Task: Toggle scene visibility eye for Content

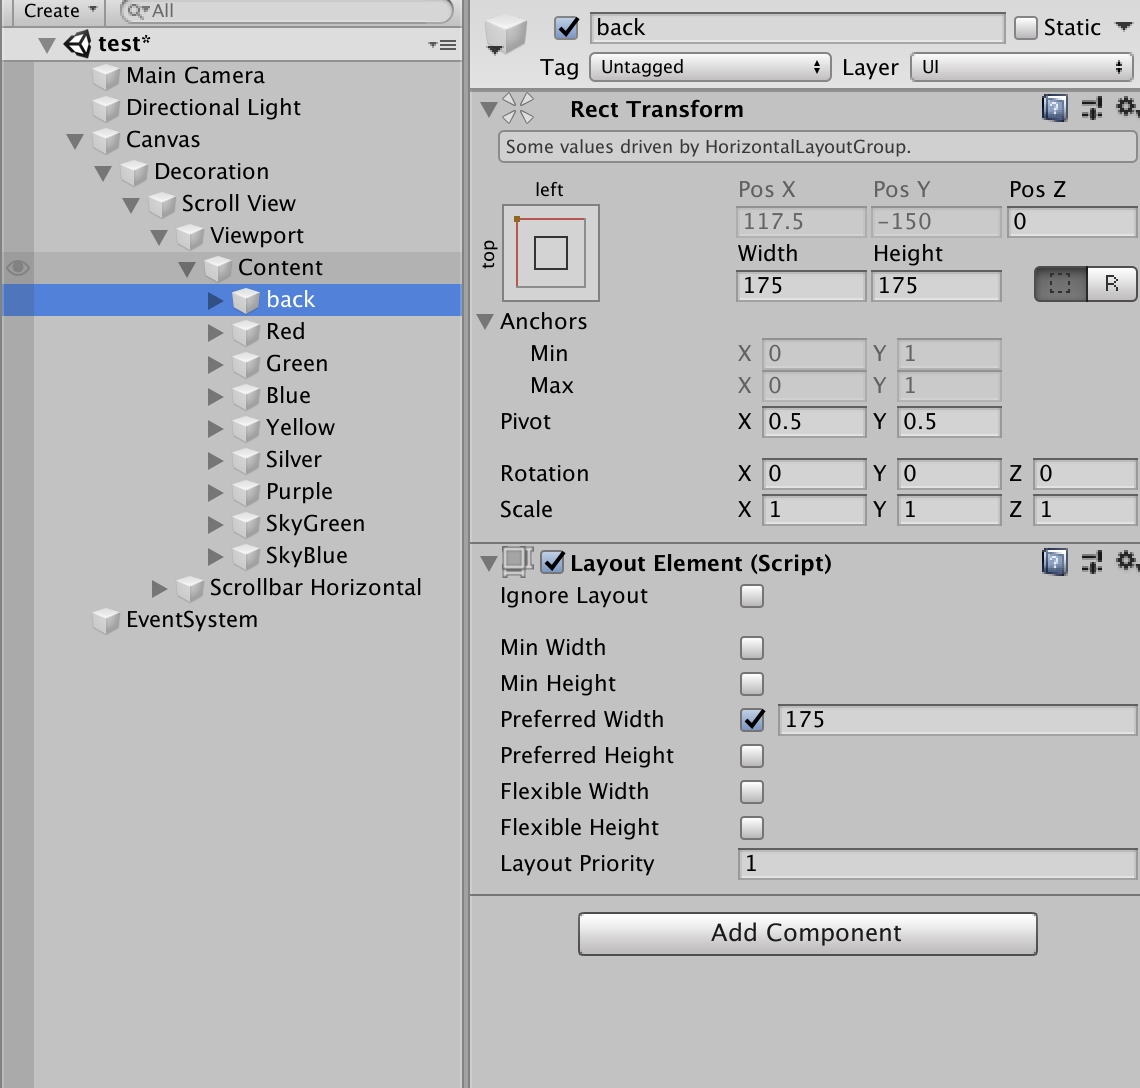Action: coord(17,268)
